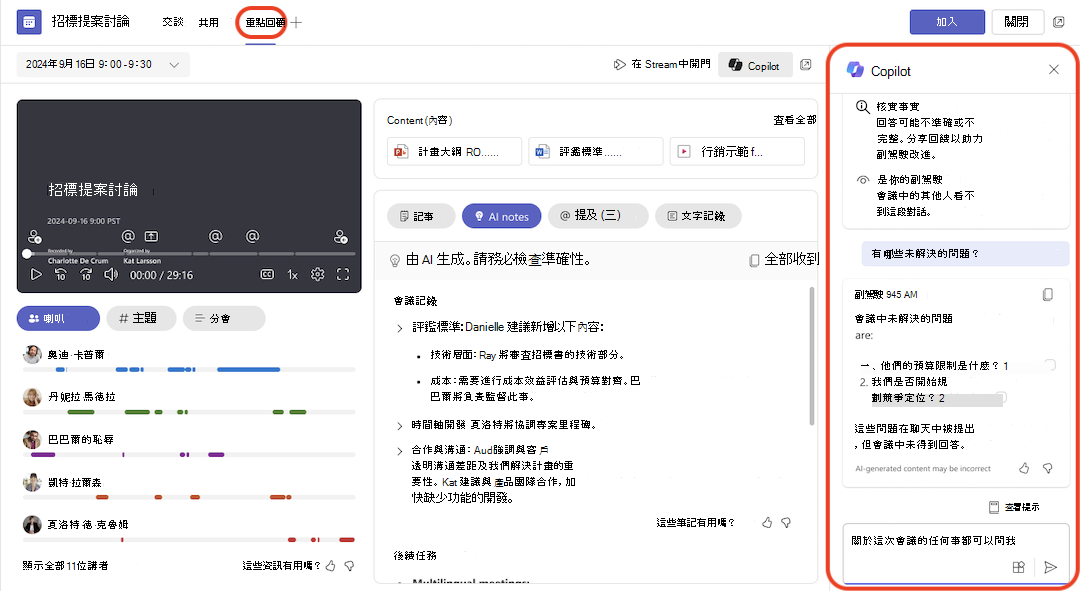This screenshot has height=591, width=1080.
Task: Enter fullscreen video mode
Action: tap(343, 275)
